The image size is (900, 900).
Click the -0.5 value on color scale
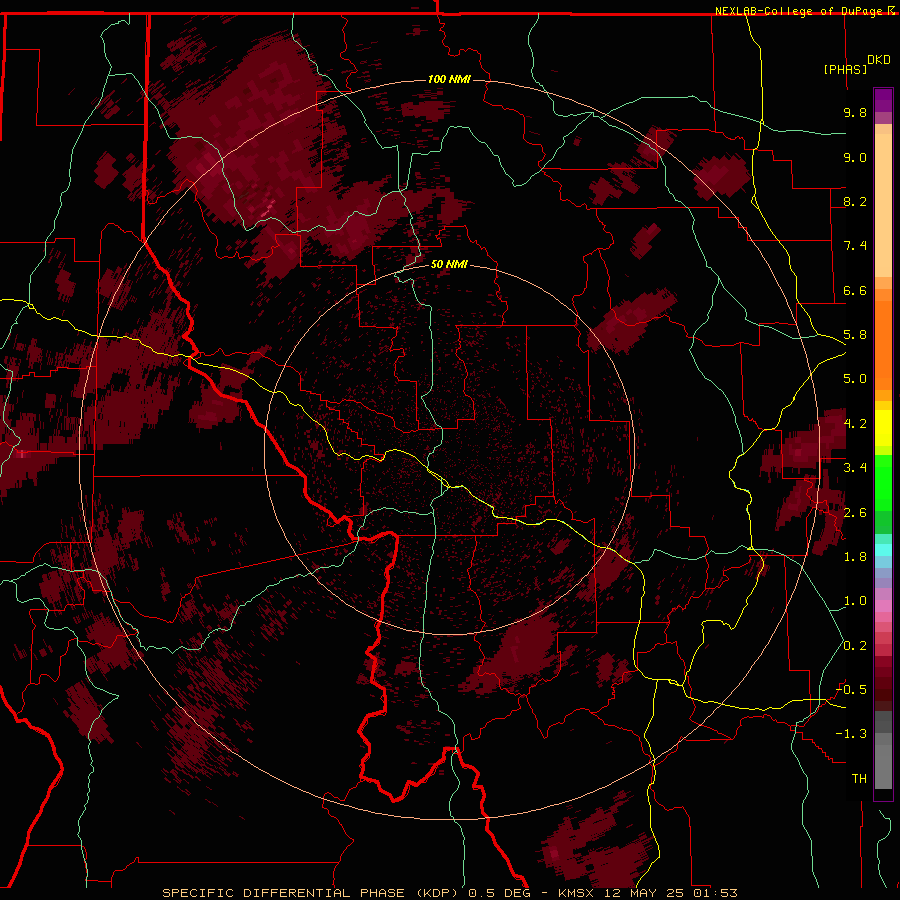851,690
